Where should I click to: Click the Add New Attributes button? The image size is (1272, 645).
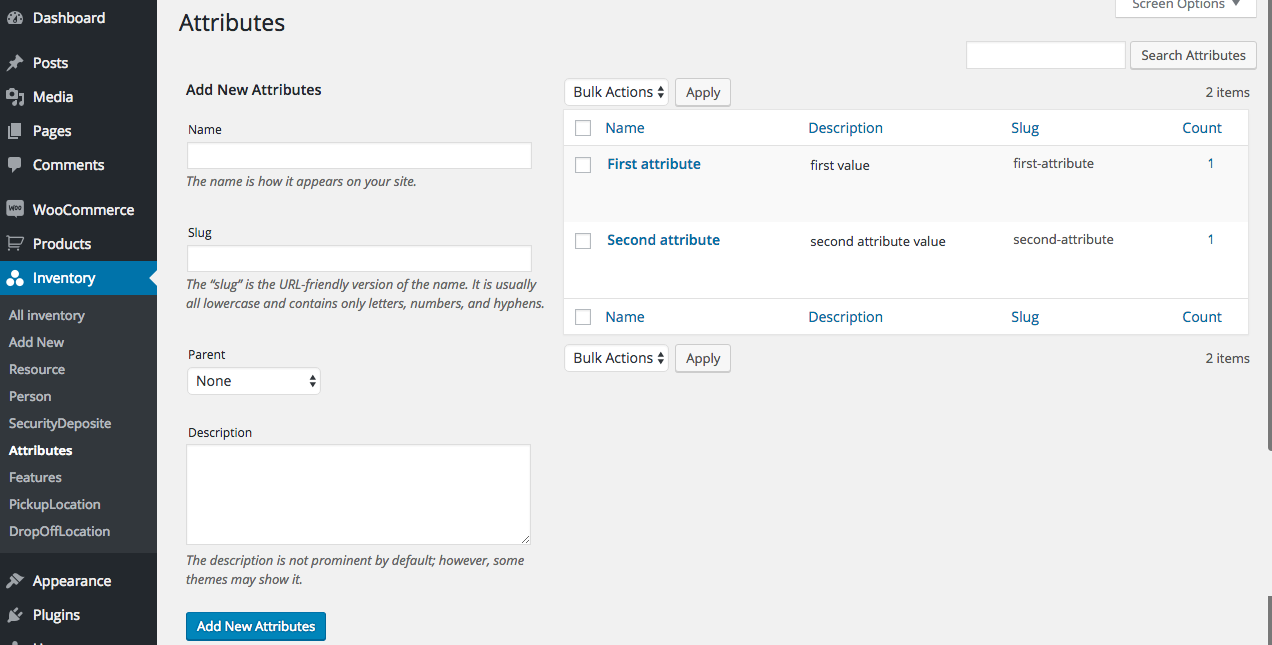pos(256,626)
